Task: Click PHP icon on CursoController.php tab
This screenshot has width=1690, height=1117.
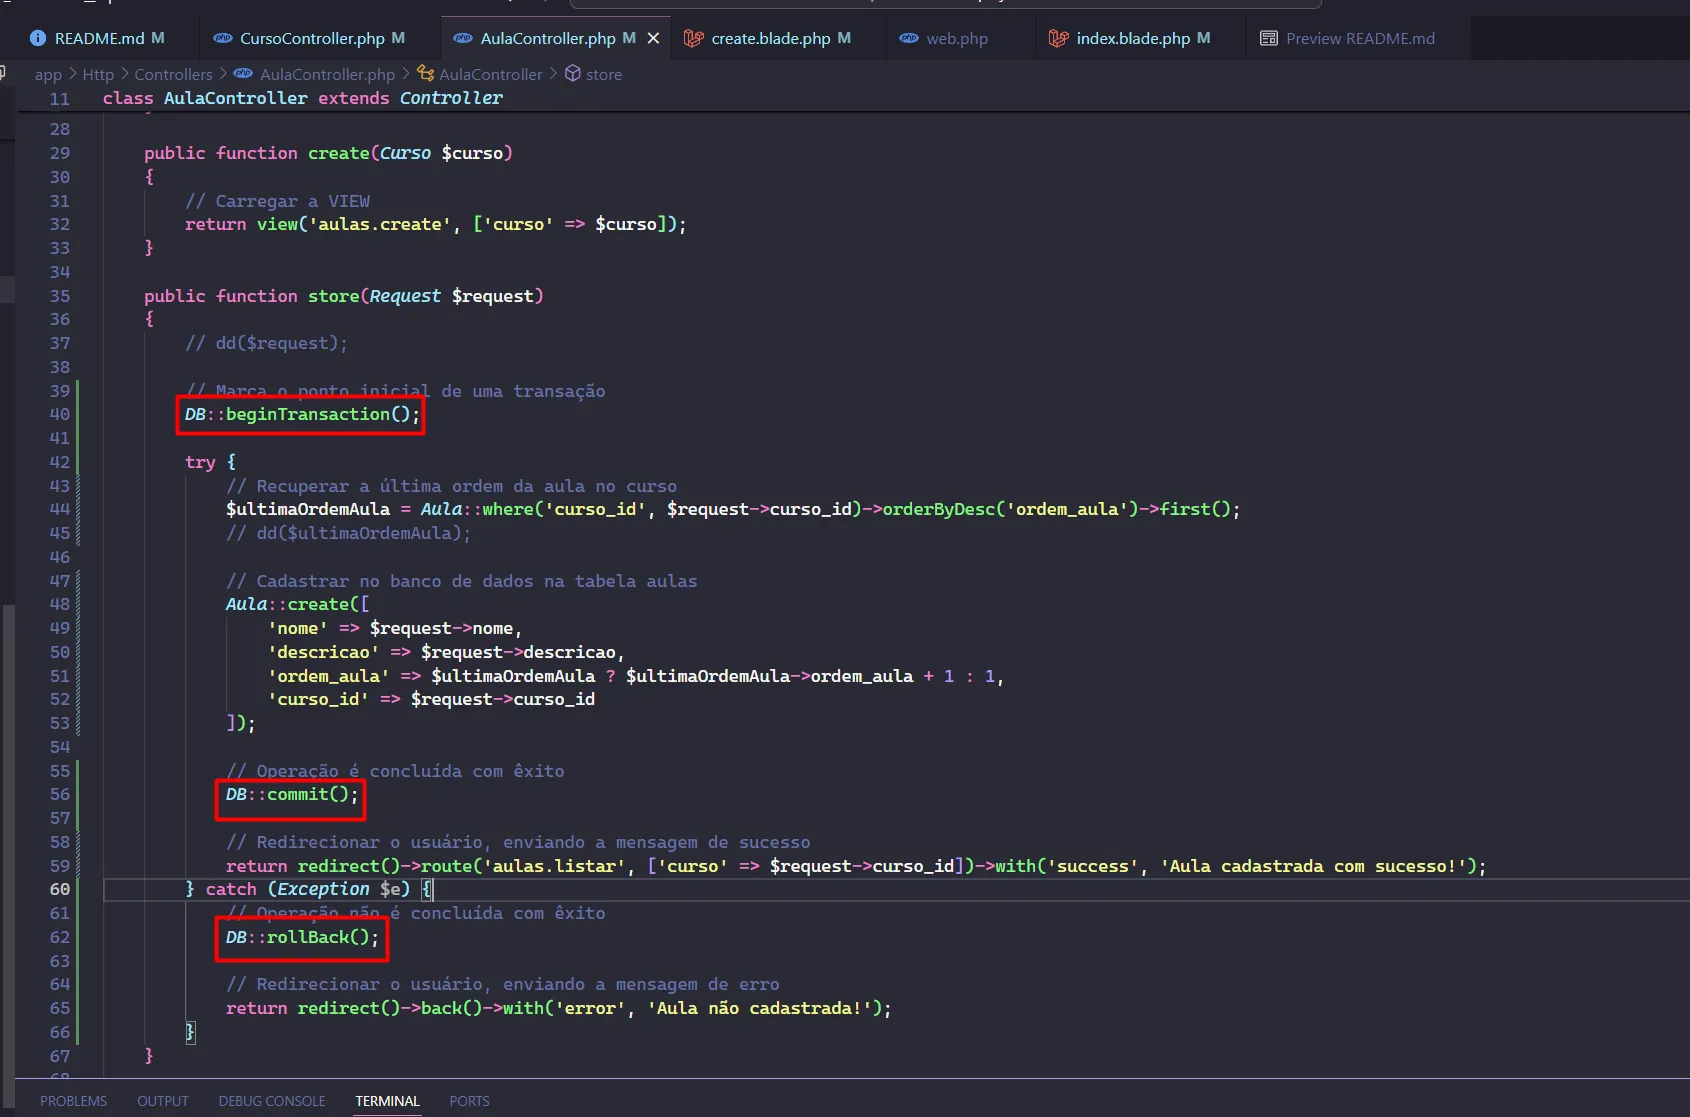Action: tap(223, 38)
